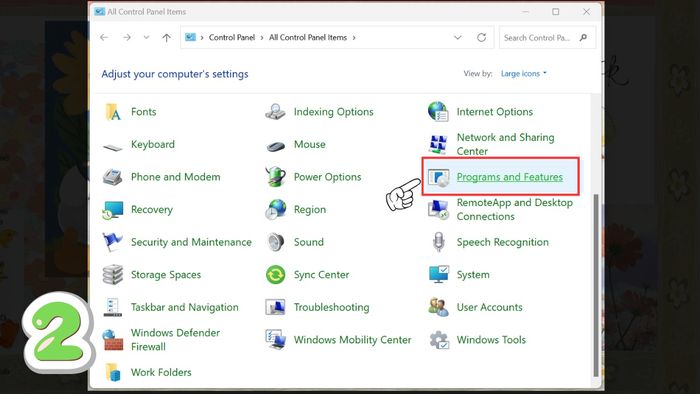The height and width of the screenshot is (394, 700).
Task: Open the Fonts icon
Action: pyautogui.click(x=113, y=112)
